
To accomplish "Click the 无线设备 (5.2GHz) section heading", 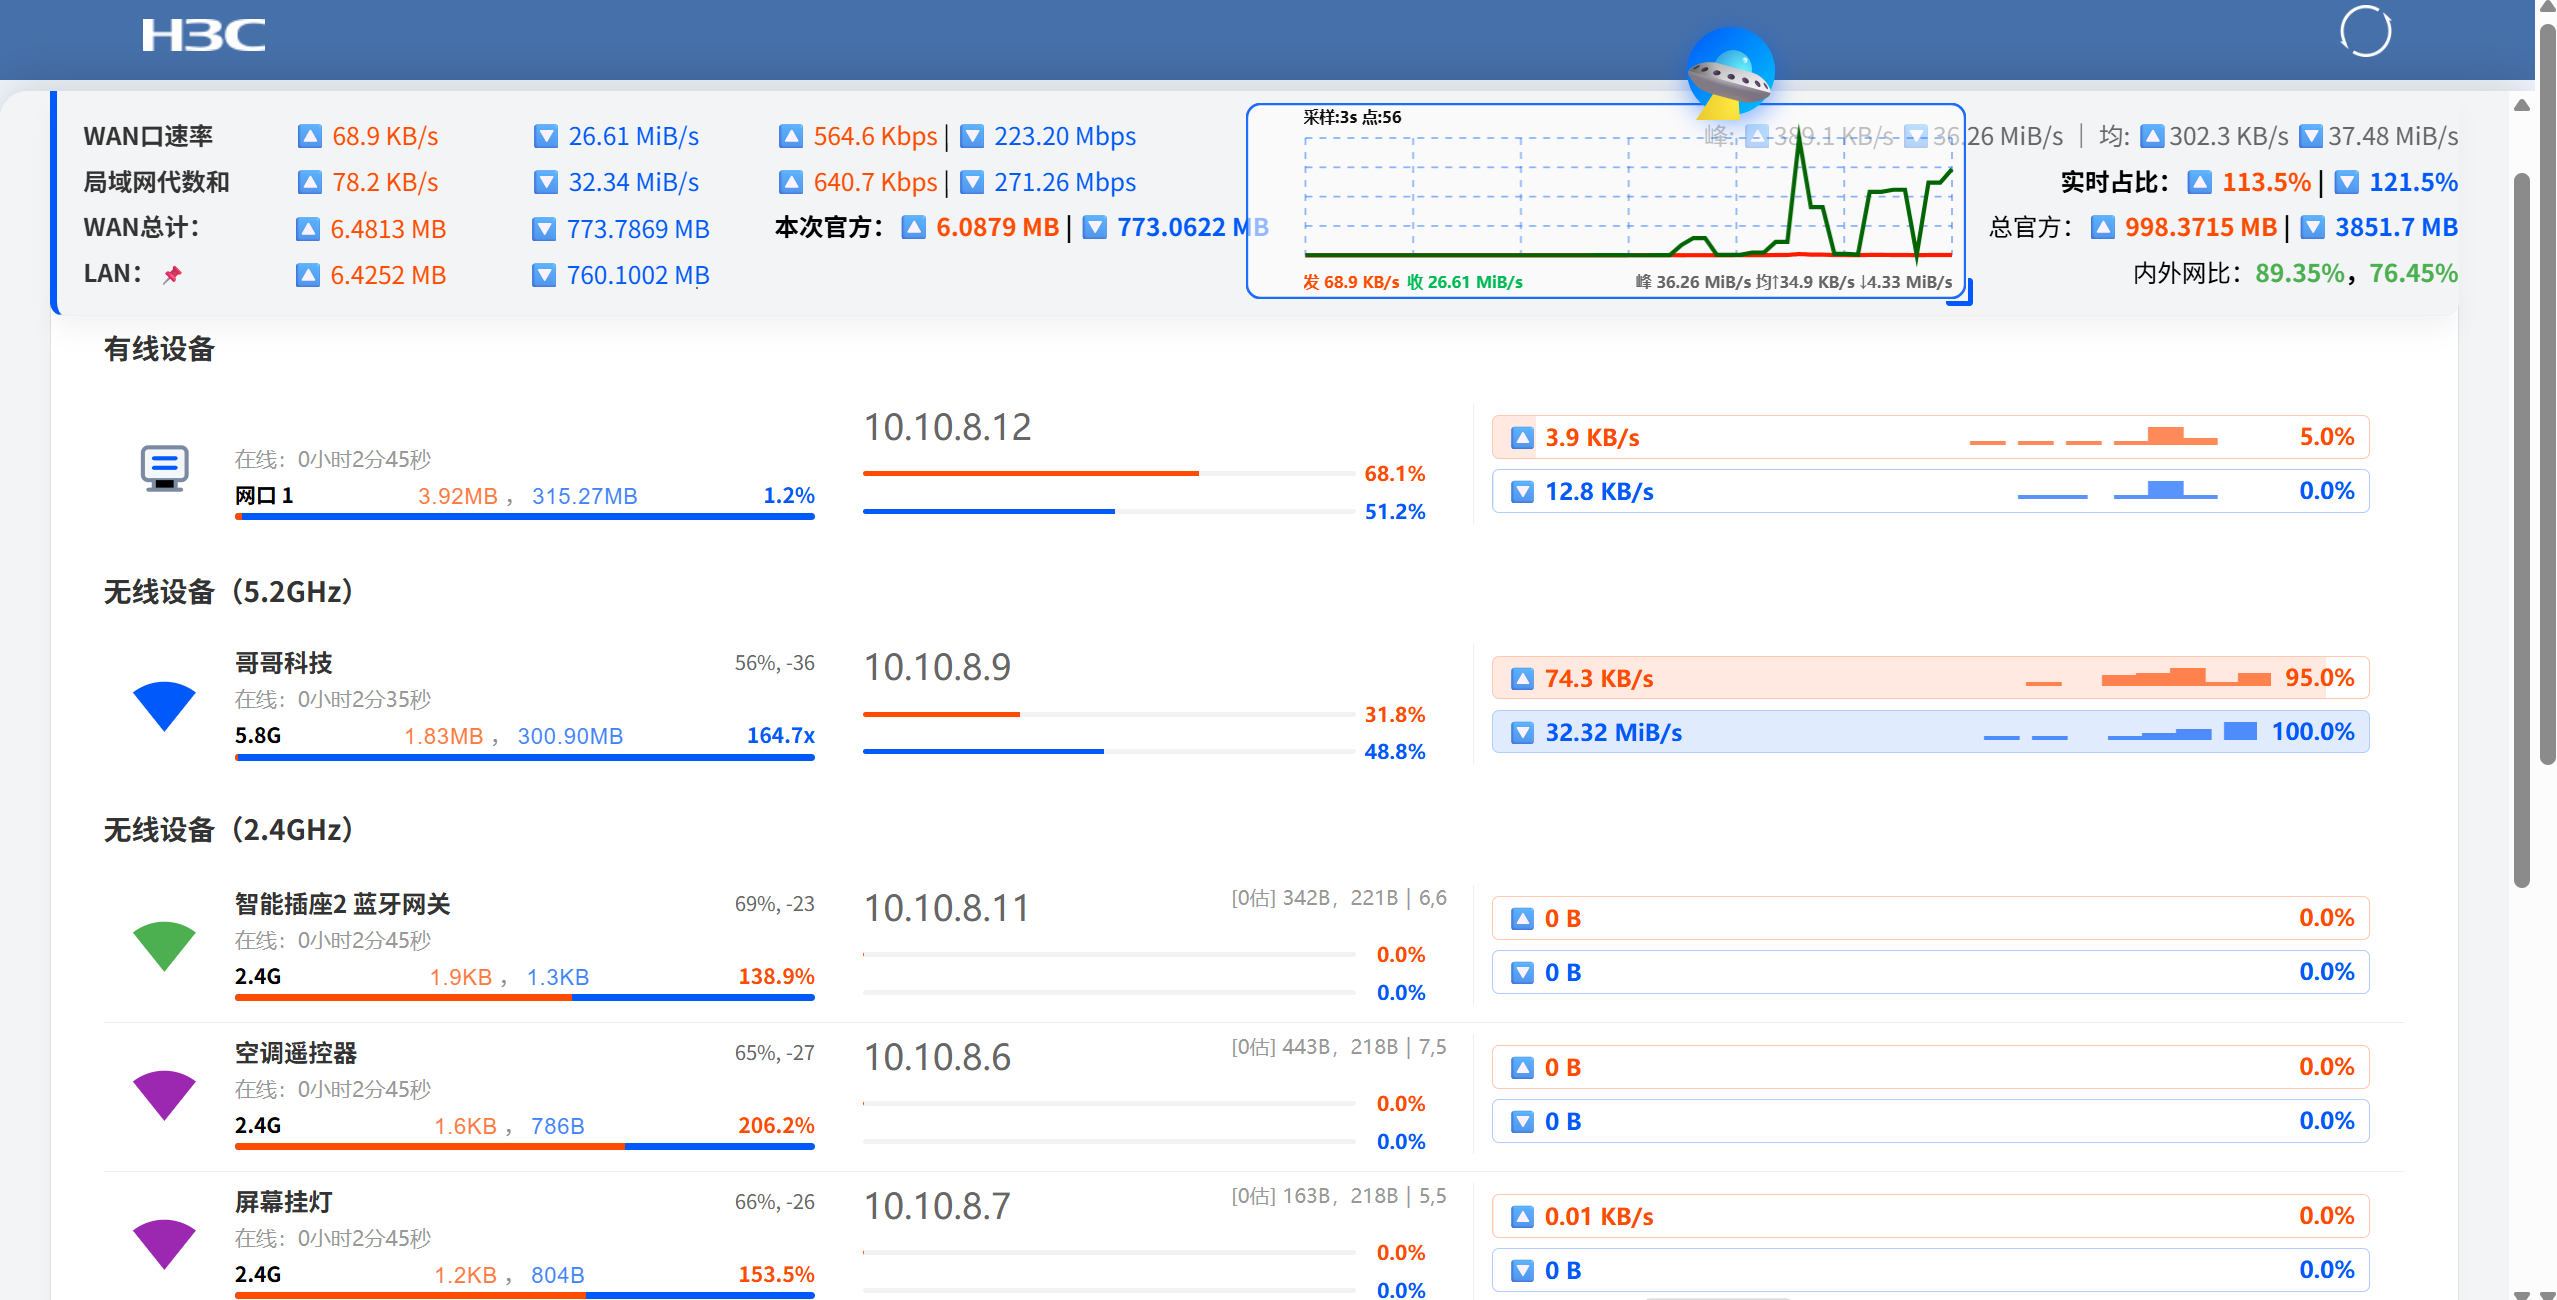I will (x=229, y=591).
